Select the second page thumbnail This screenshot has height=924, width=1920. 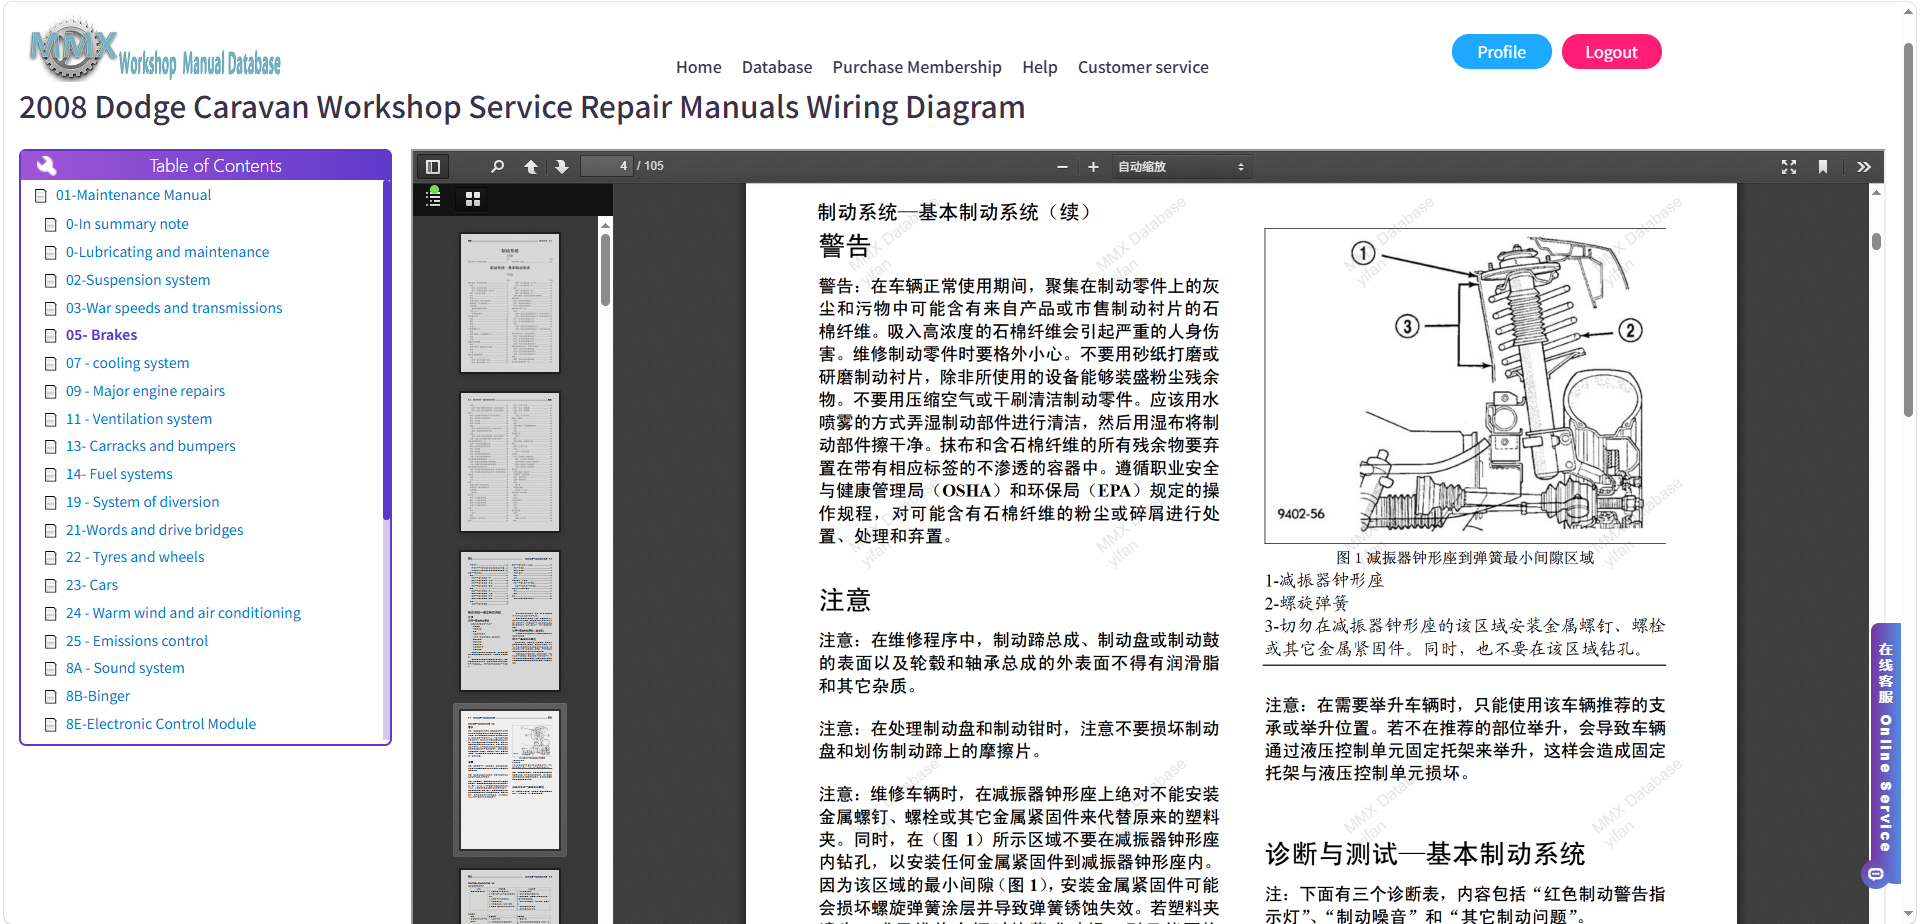pyautogui.click(x=510, y=462)
